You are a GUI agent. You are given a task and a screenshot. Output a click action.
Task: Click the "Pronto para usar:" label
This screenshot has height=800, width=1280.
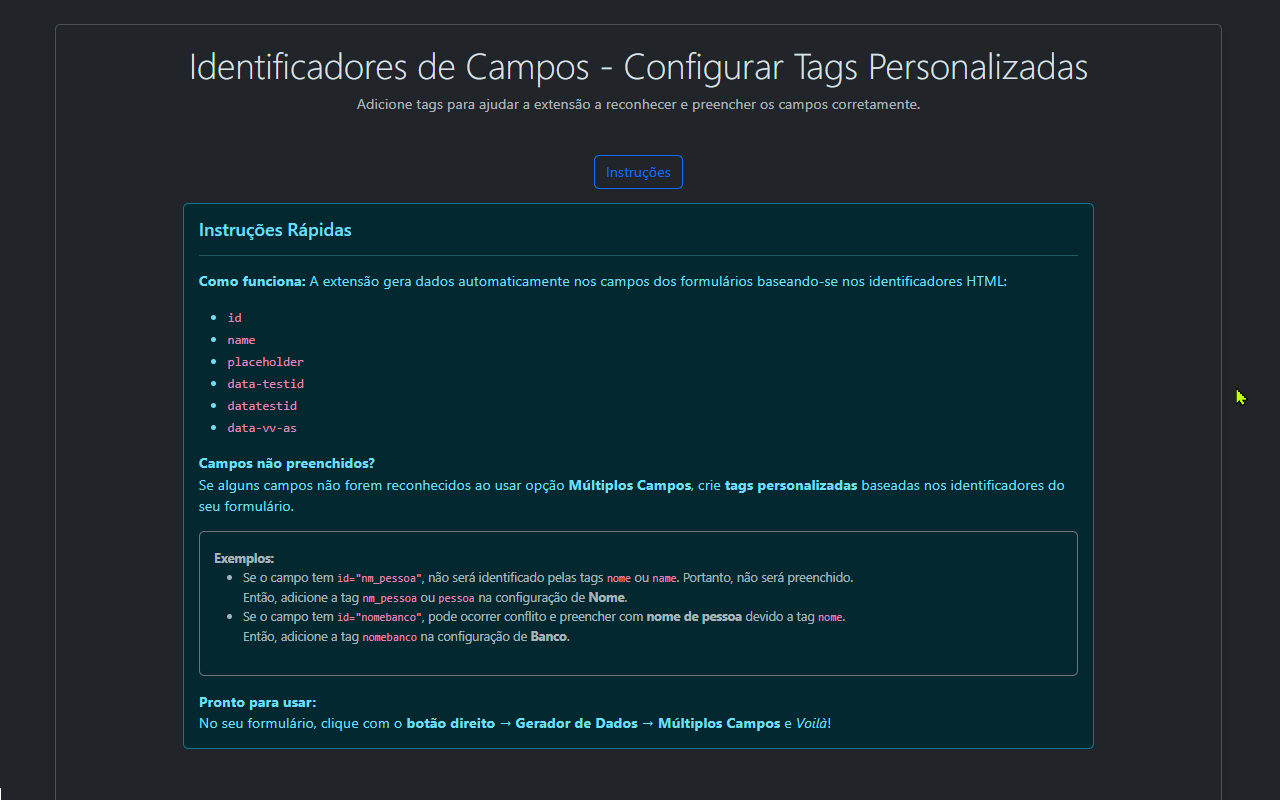point(257,703)
